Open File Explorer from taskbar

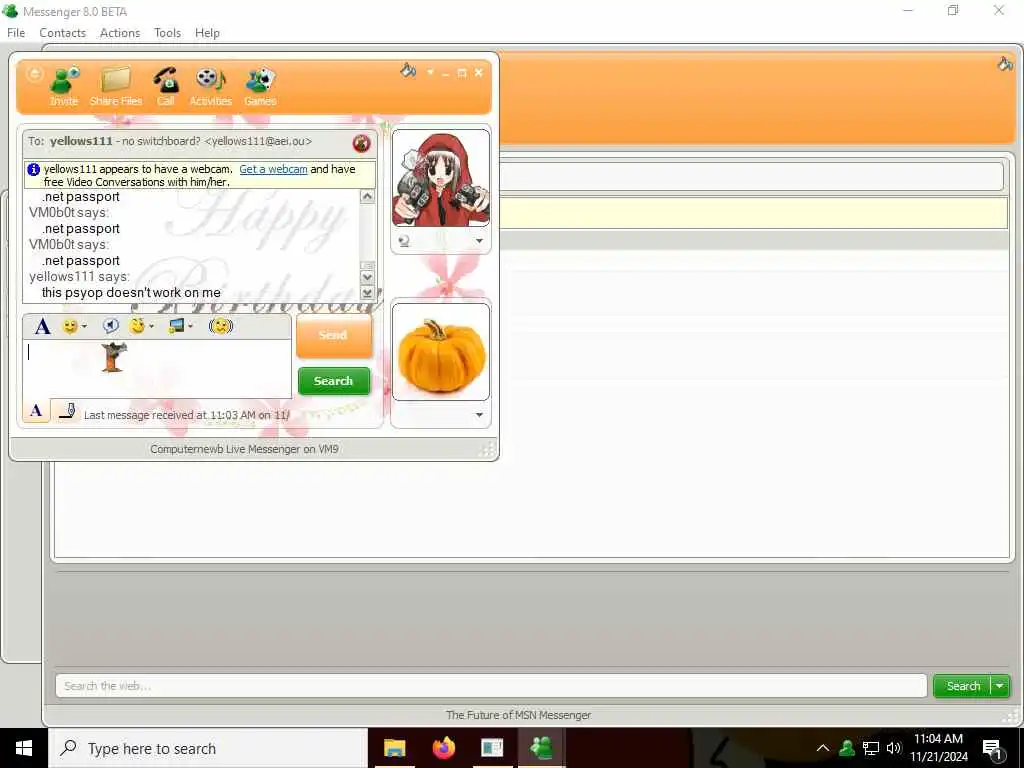coord(394,748)
